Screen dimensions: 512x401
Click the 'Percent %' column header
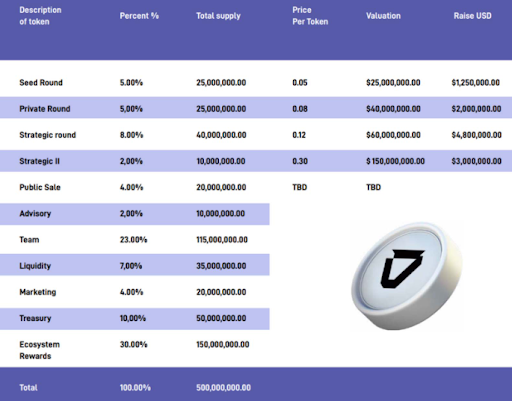pyautogui.click(x=139, y=16)
